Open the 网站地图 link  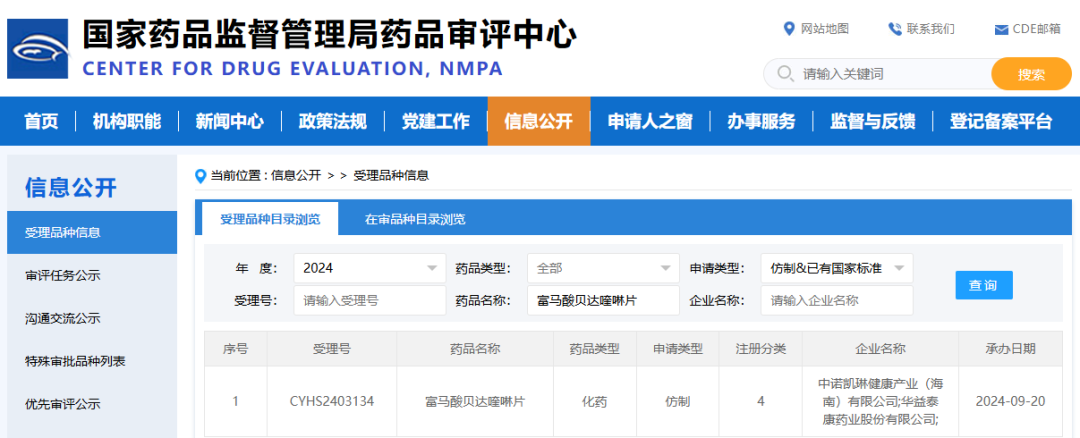tap(824, 29)
